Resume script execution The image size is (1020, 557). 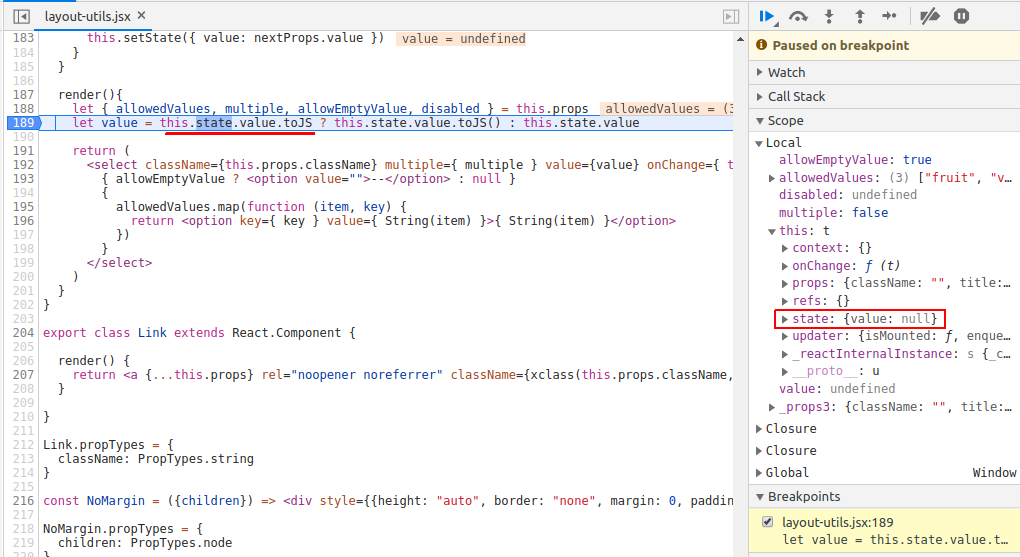click(768, 16)
